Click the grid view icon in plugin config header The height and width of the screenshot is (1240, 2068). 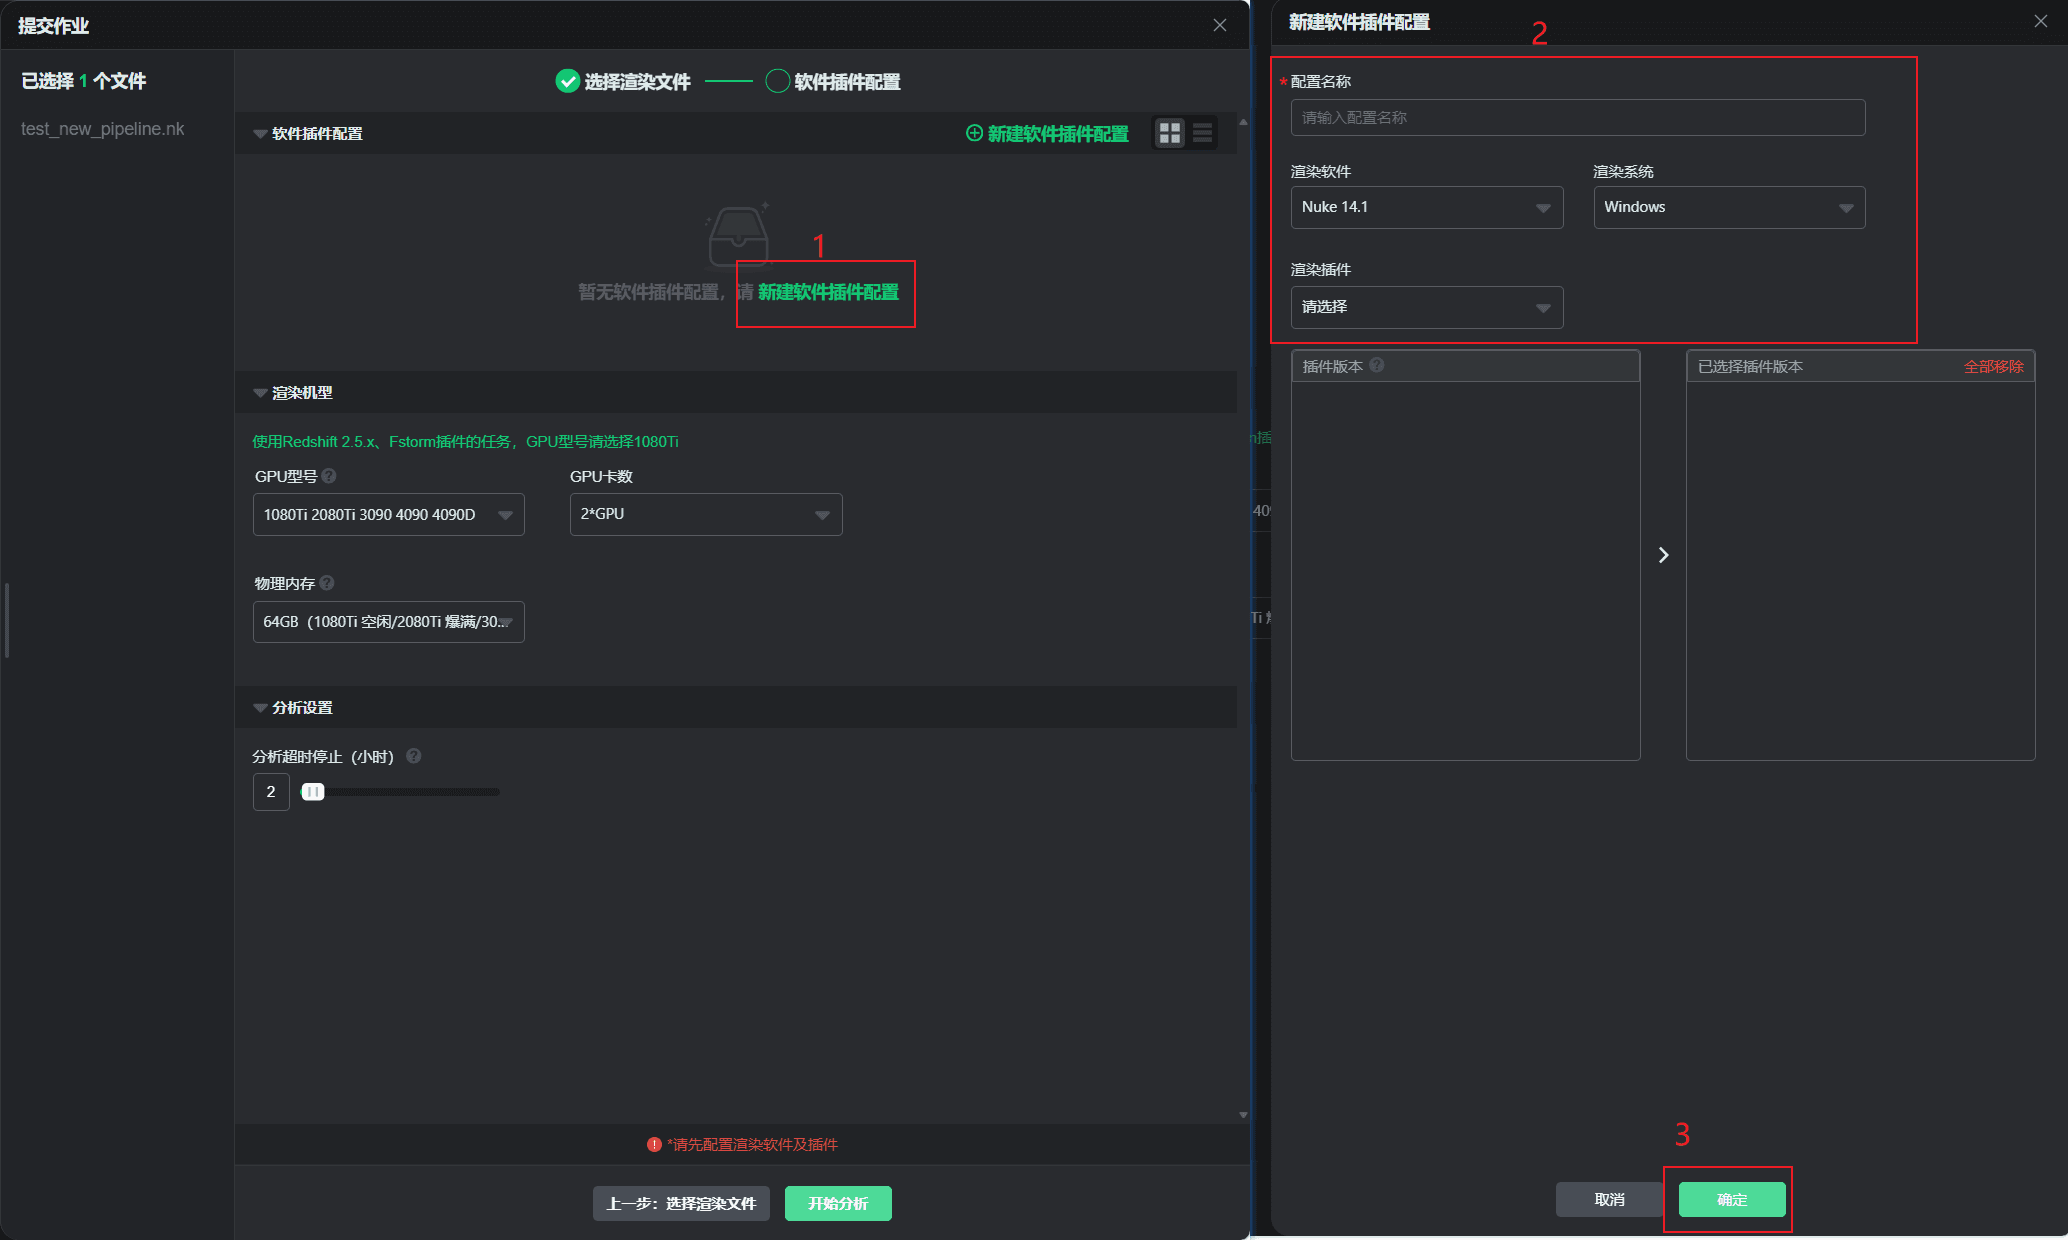[x=1170, y=133]
